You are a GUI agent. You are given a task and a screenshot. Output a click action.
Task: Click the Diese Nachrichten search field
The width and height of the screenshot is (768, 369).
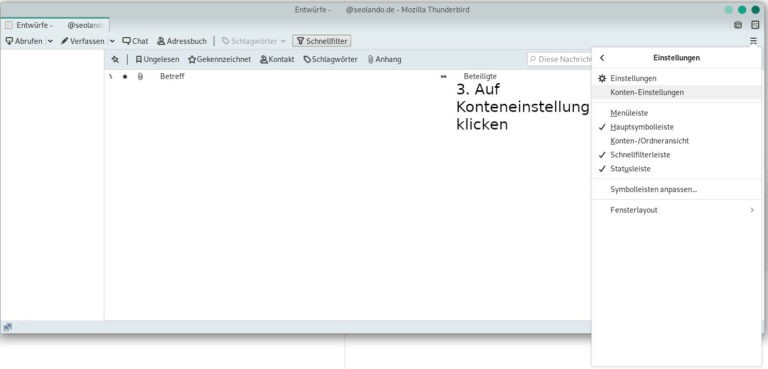(x=560, y=59)
